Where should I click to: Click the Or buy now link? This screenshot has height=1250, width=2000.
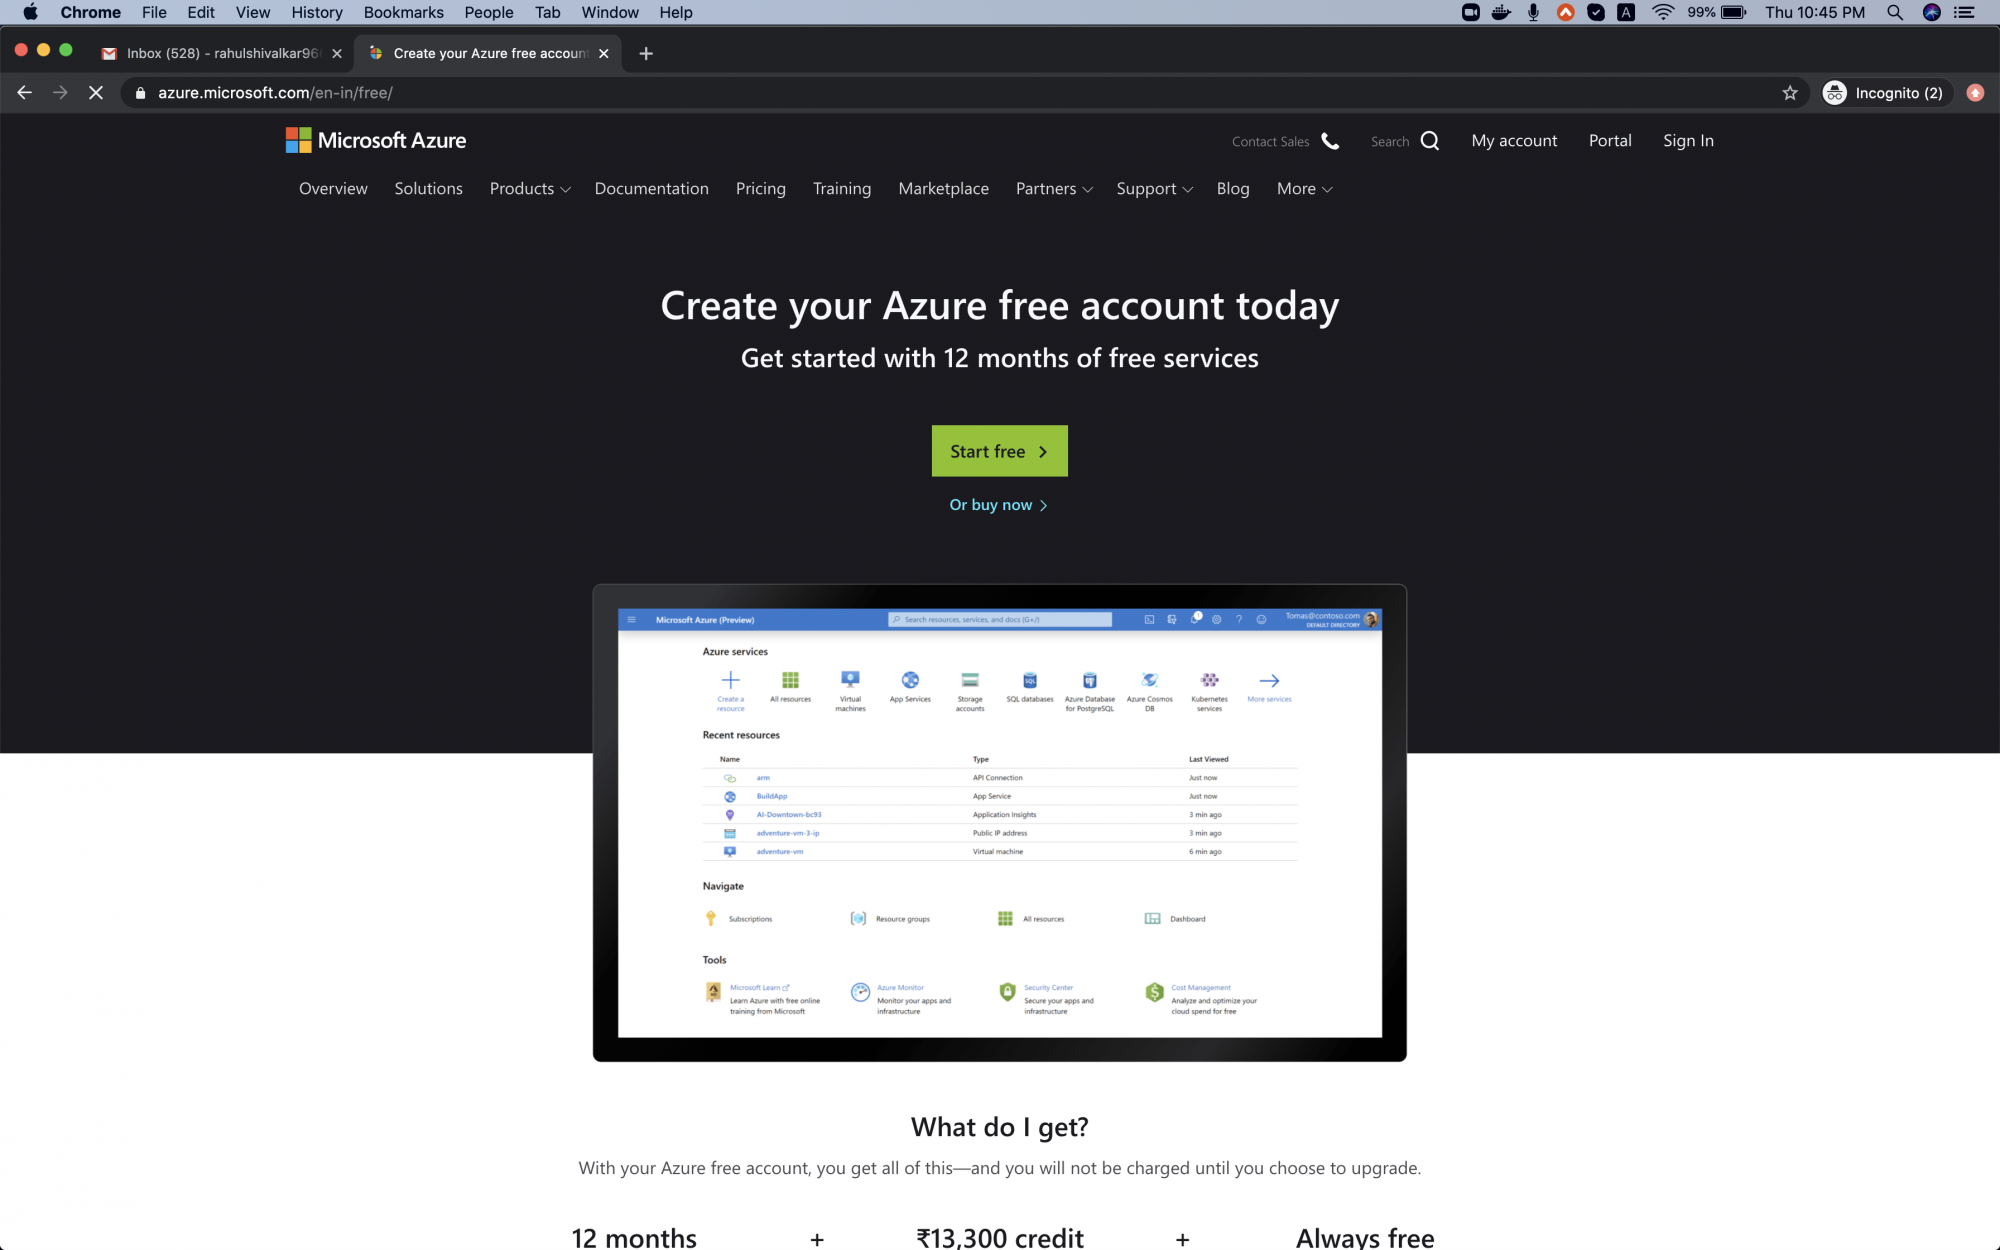click(999, 504)
